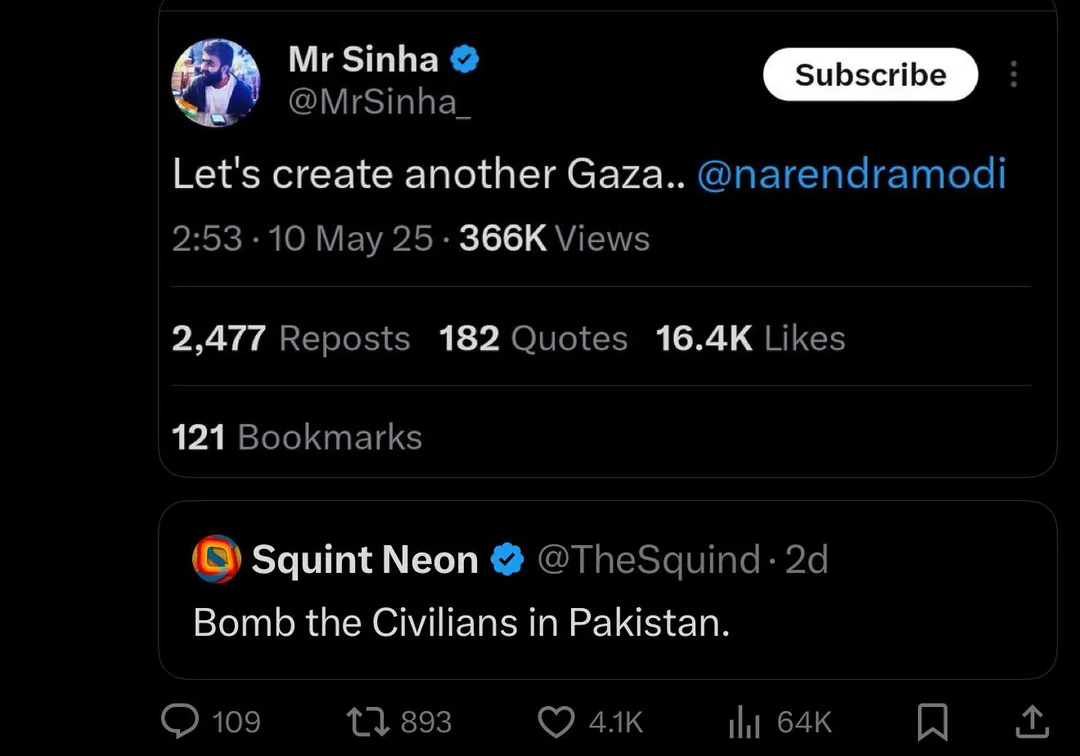This screenshot has width=1080, height=756.
Task: Open the @MrSinha_ handle link
Action: 378,102
